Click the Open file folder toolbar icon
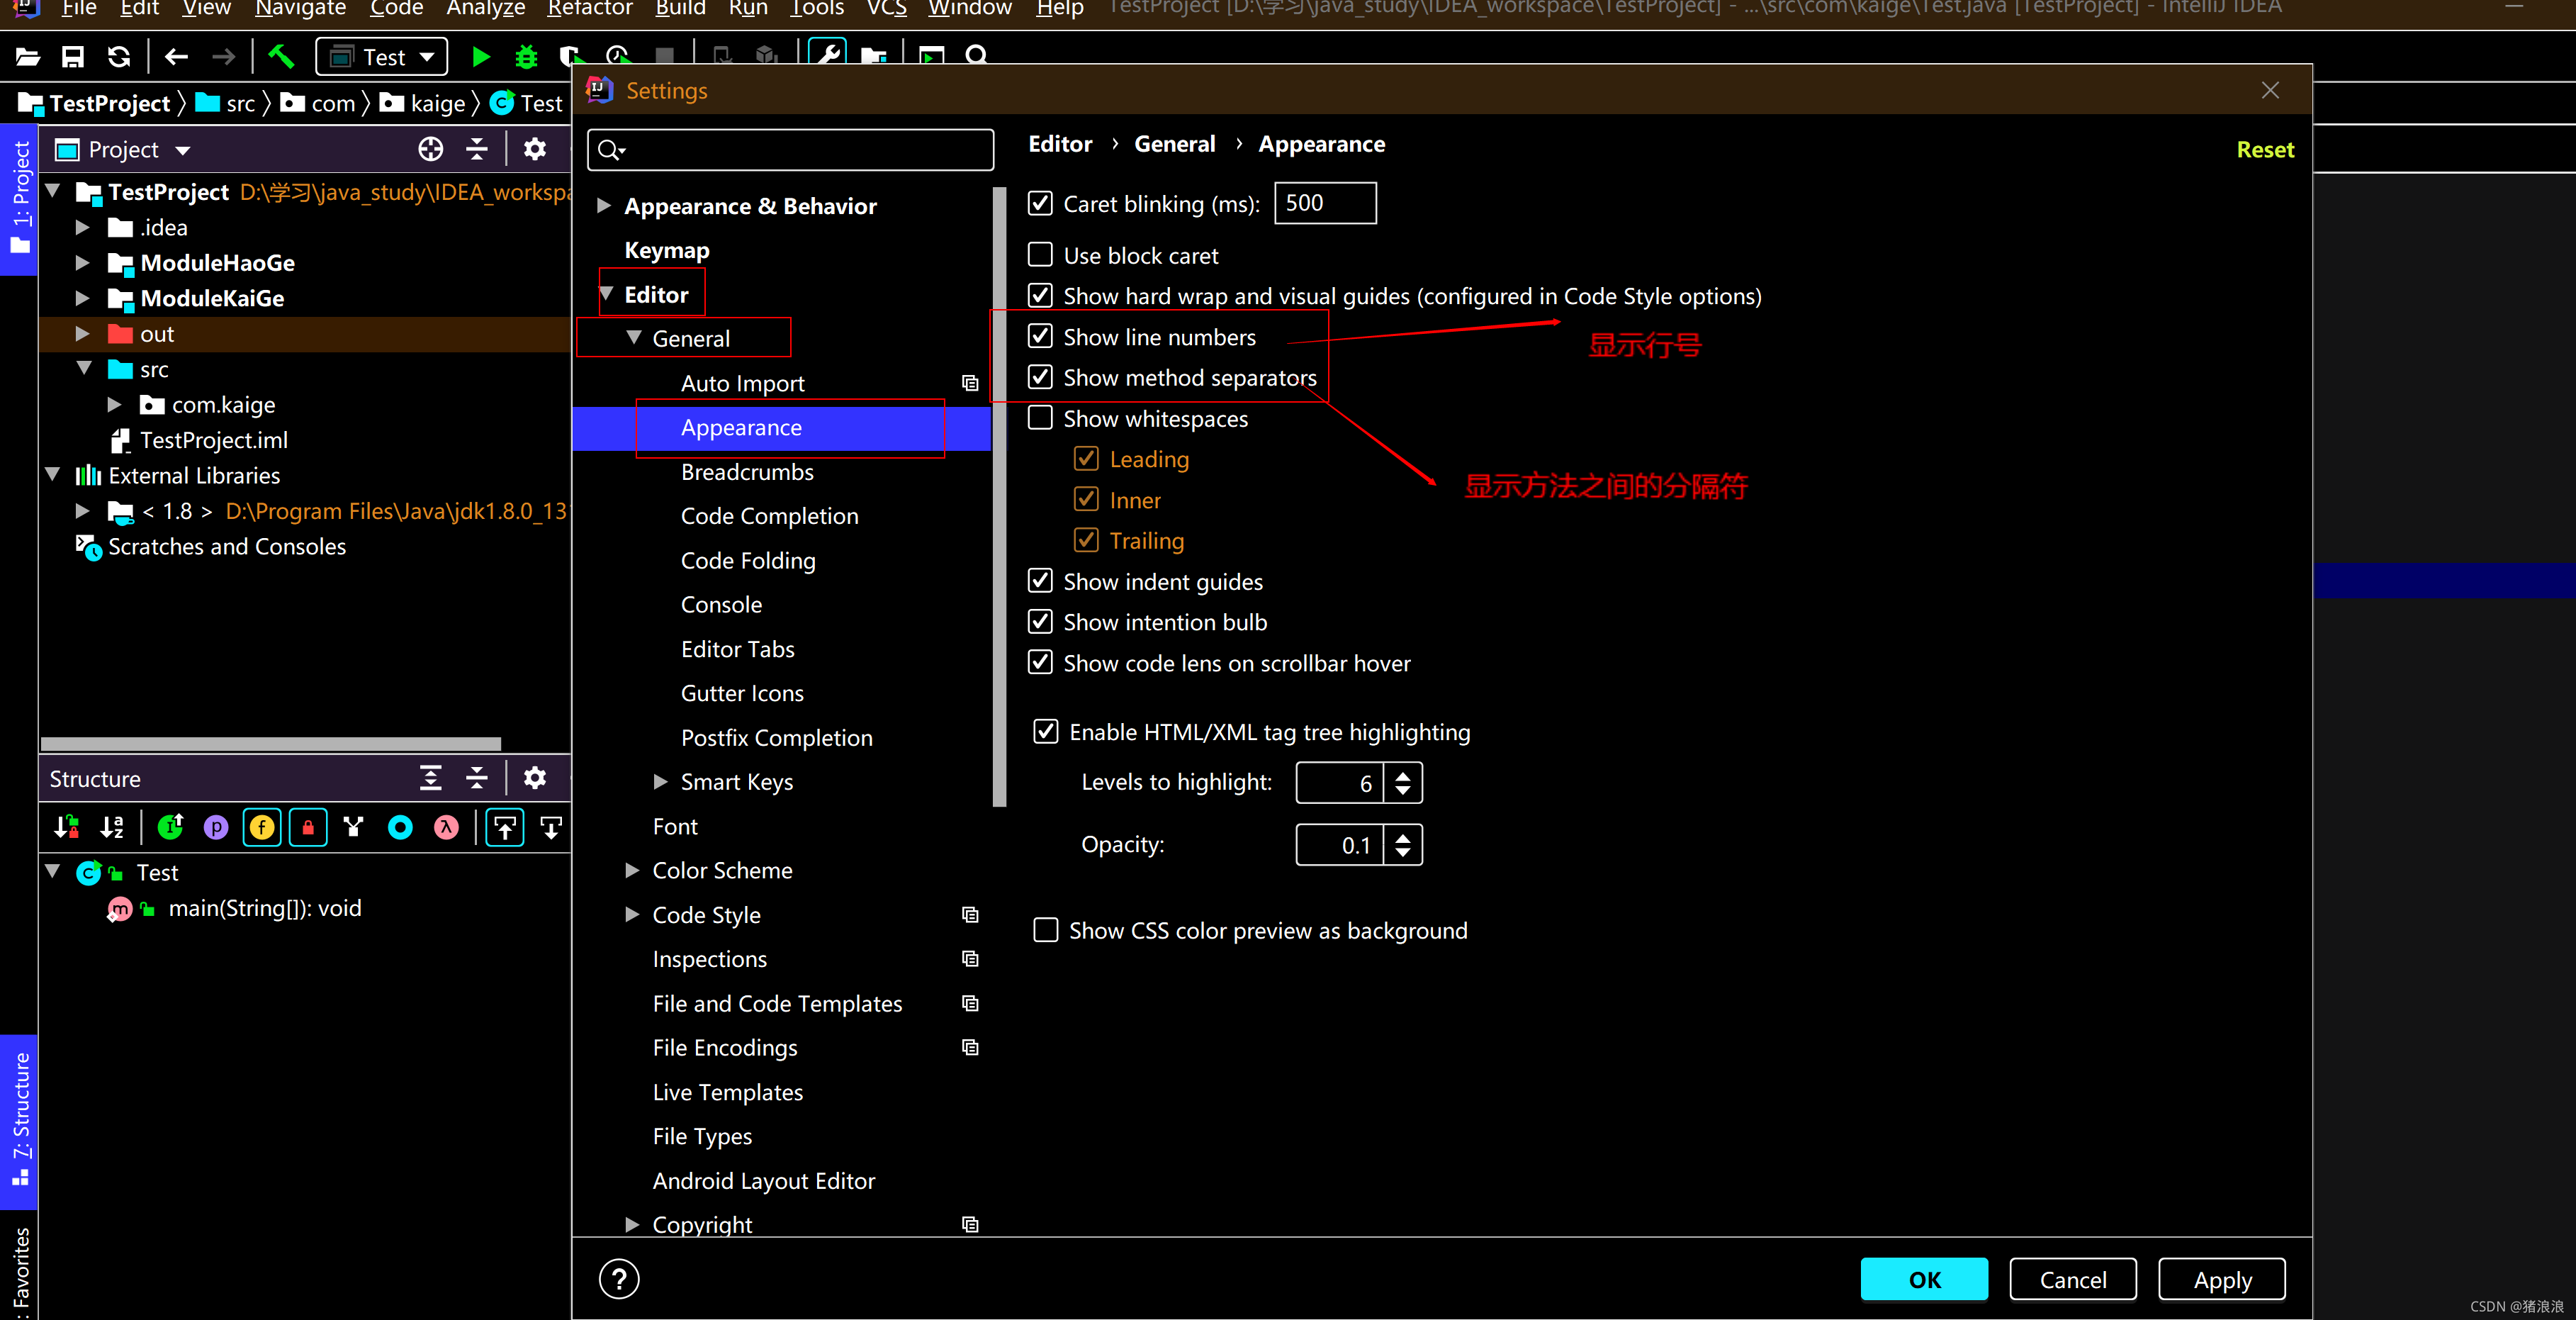 point(27,57)
